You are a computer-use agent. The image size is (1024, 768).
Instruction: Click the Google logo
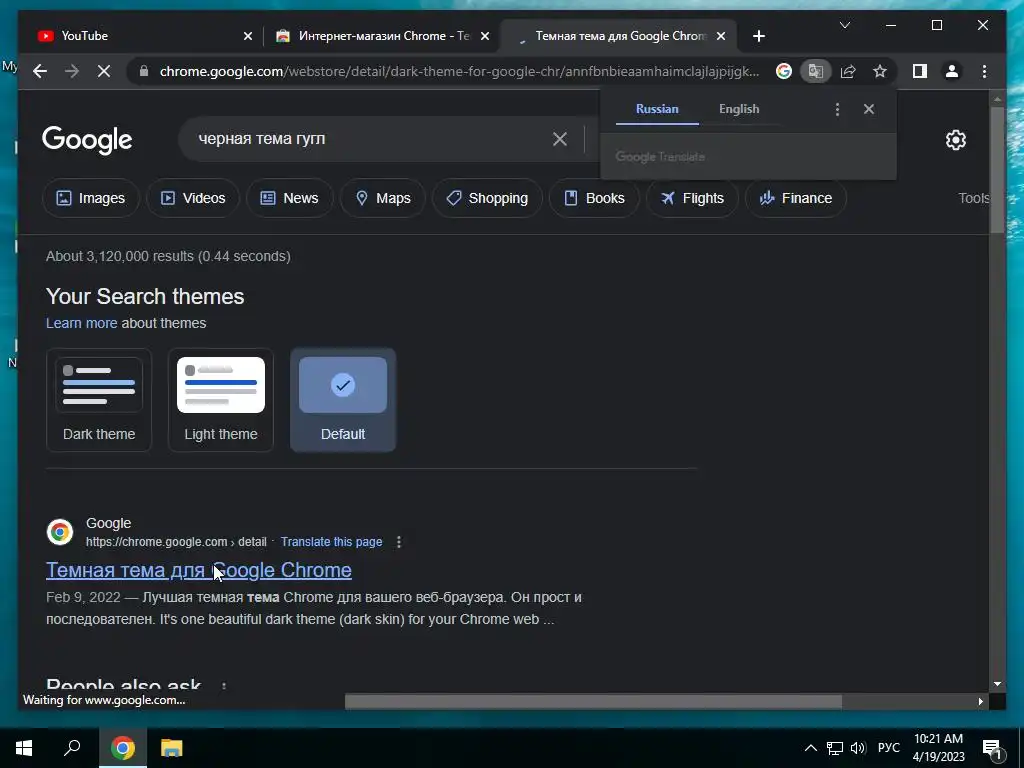pos(87,140)
